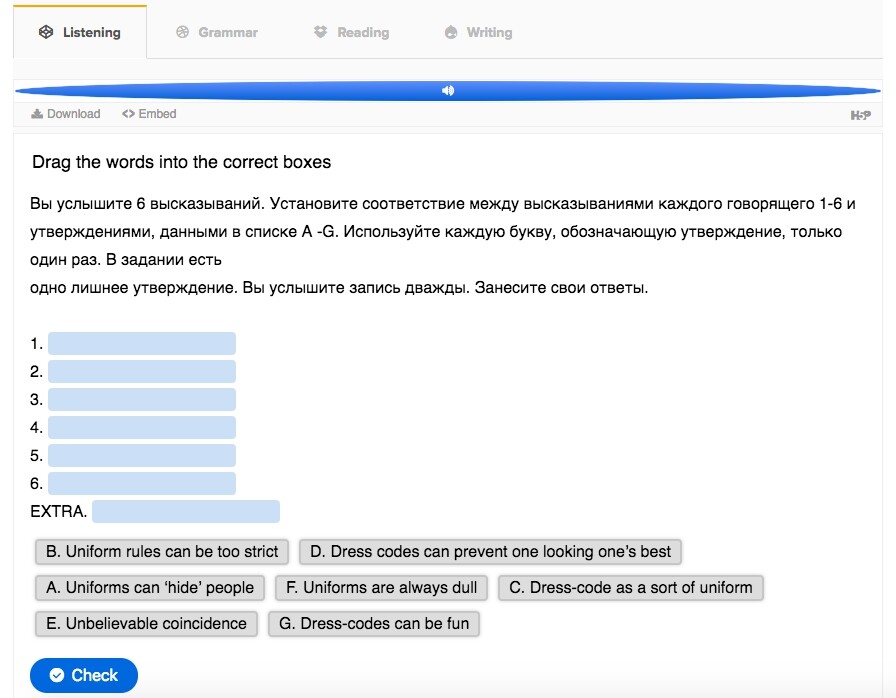Pick the "E. Unbelievable coincidence" option
The width and height of the screenshot is (896, 698).
[x=146, y=624]
